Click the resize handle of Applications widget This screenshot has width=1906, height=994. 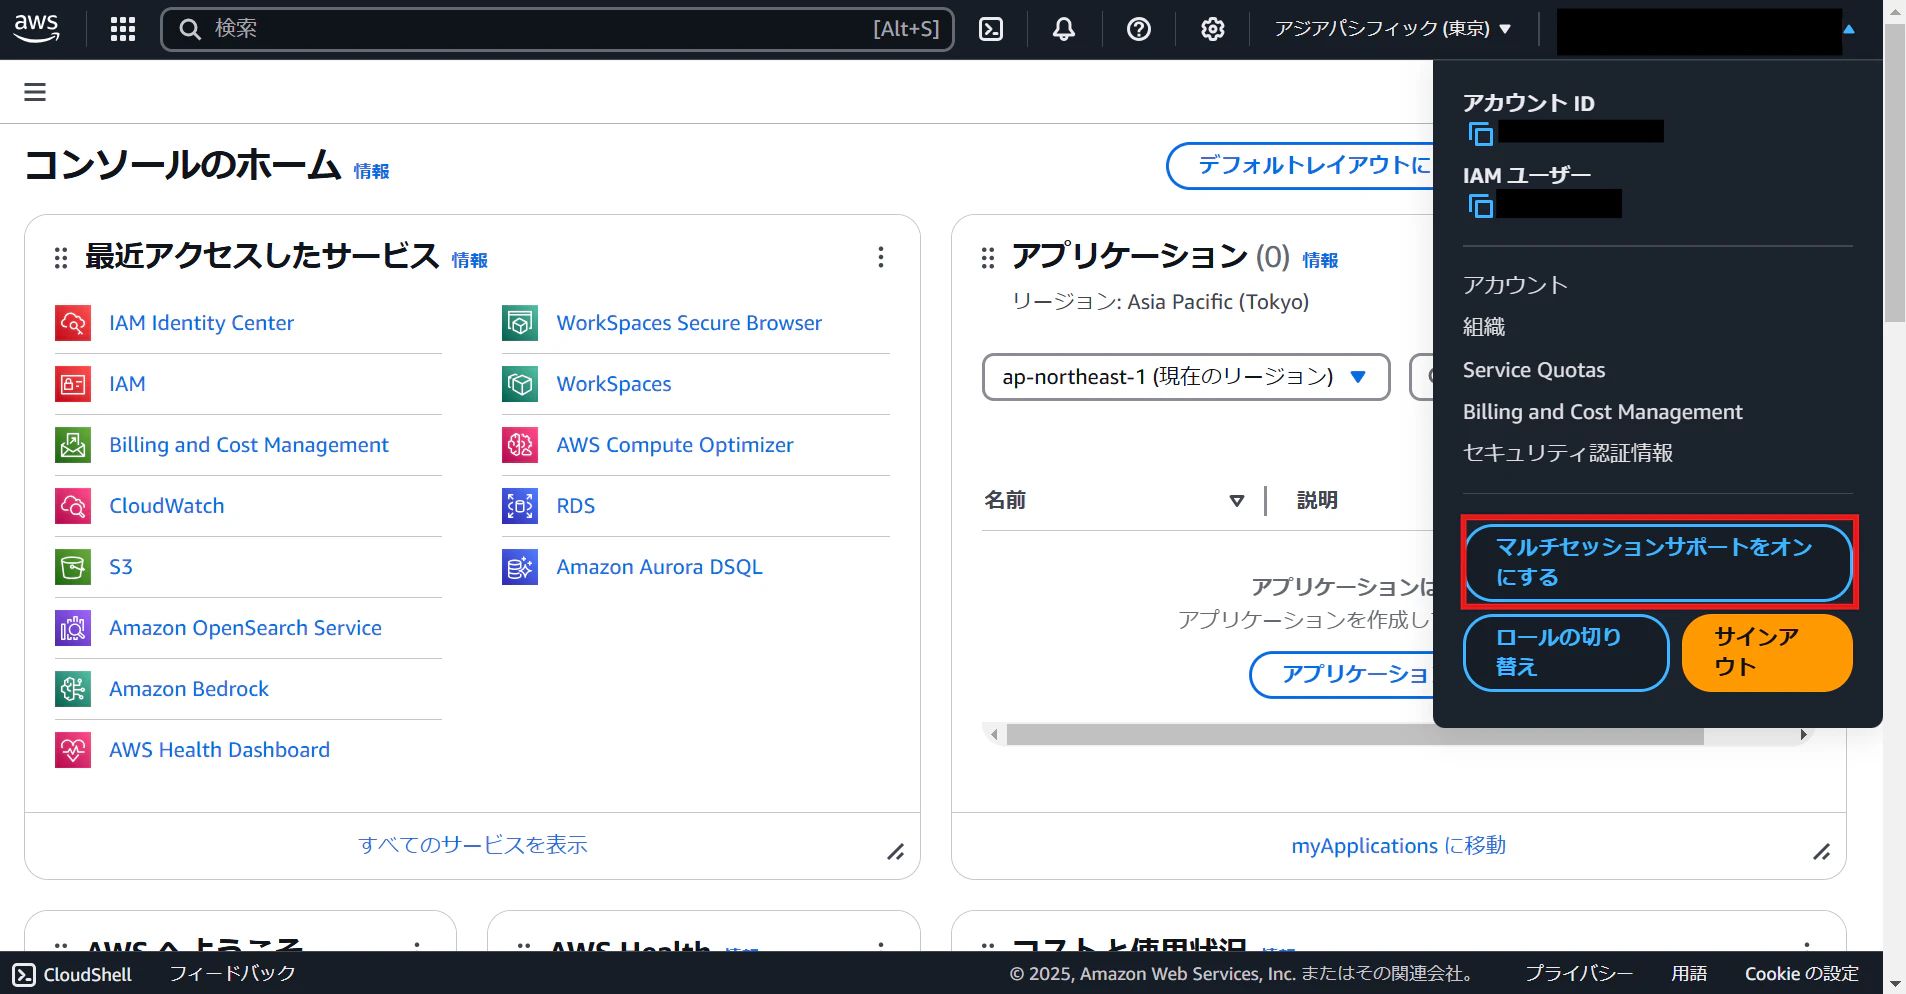pos(1822,852)
